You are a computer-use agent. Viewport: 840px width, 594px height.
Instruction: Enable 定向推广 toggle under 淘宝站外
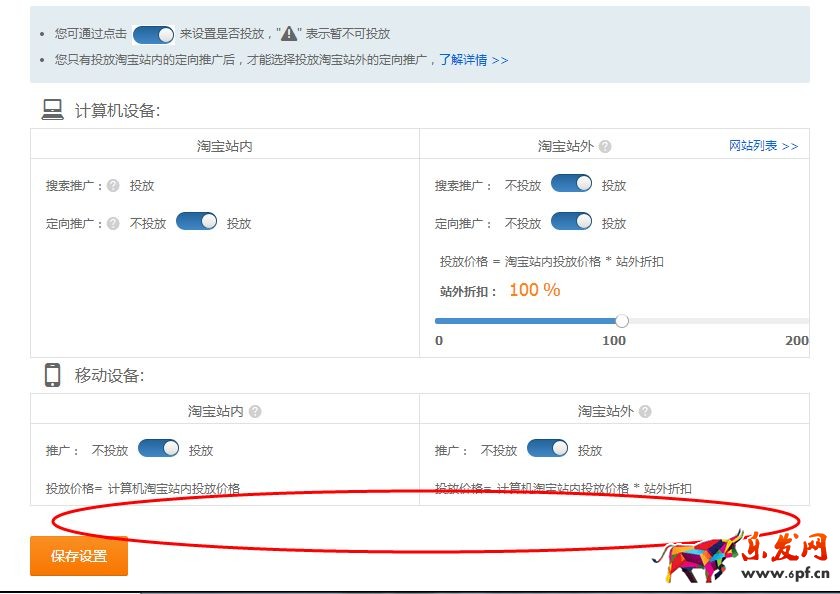coord(570,222)
